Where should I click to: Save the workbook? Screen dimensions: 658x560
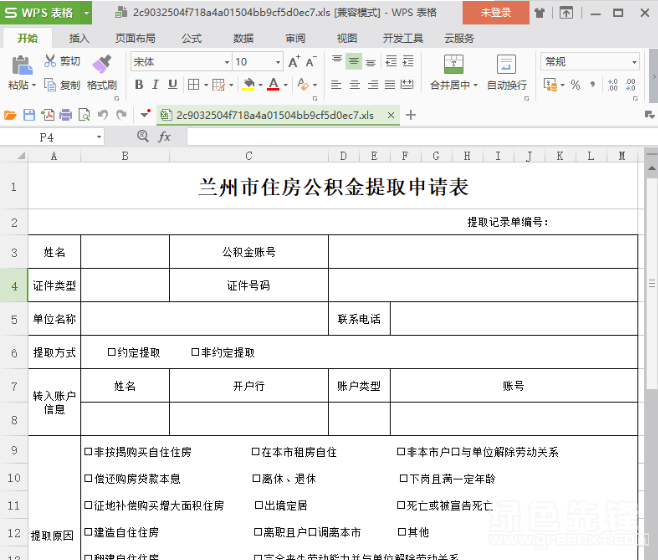29,115
